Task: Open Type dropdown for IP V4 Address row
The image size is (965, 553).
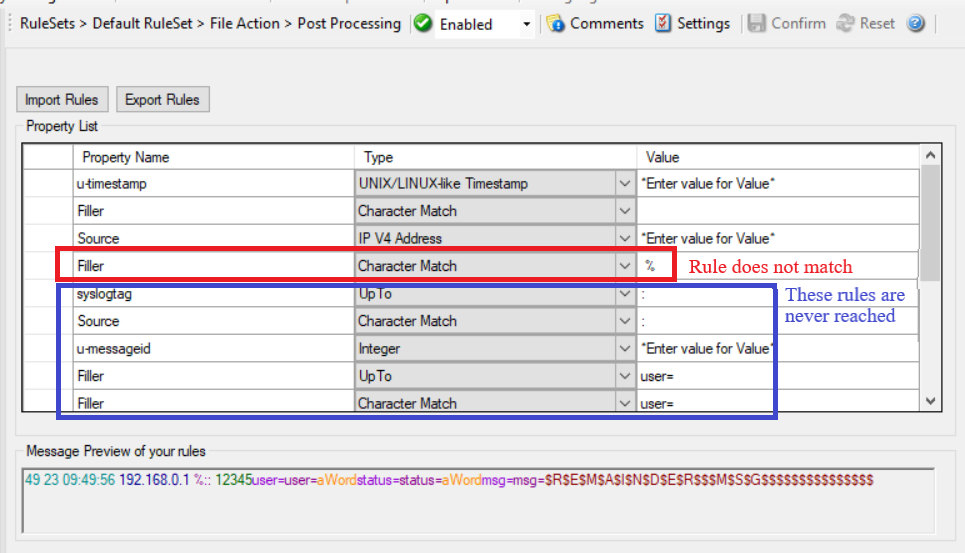Action: pos(625,239)
